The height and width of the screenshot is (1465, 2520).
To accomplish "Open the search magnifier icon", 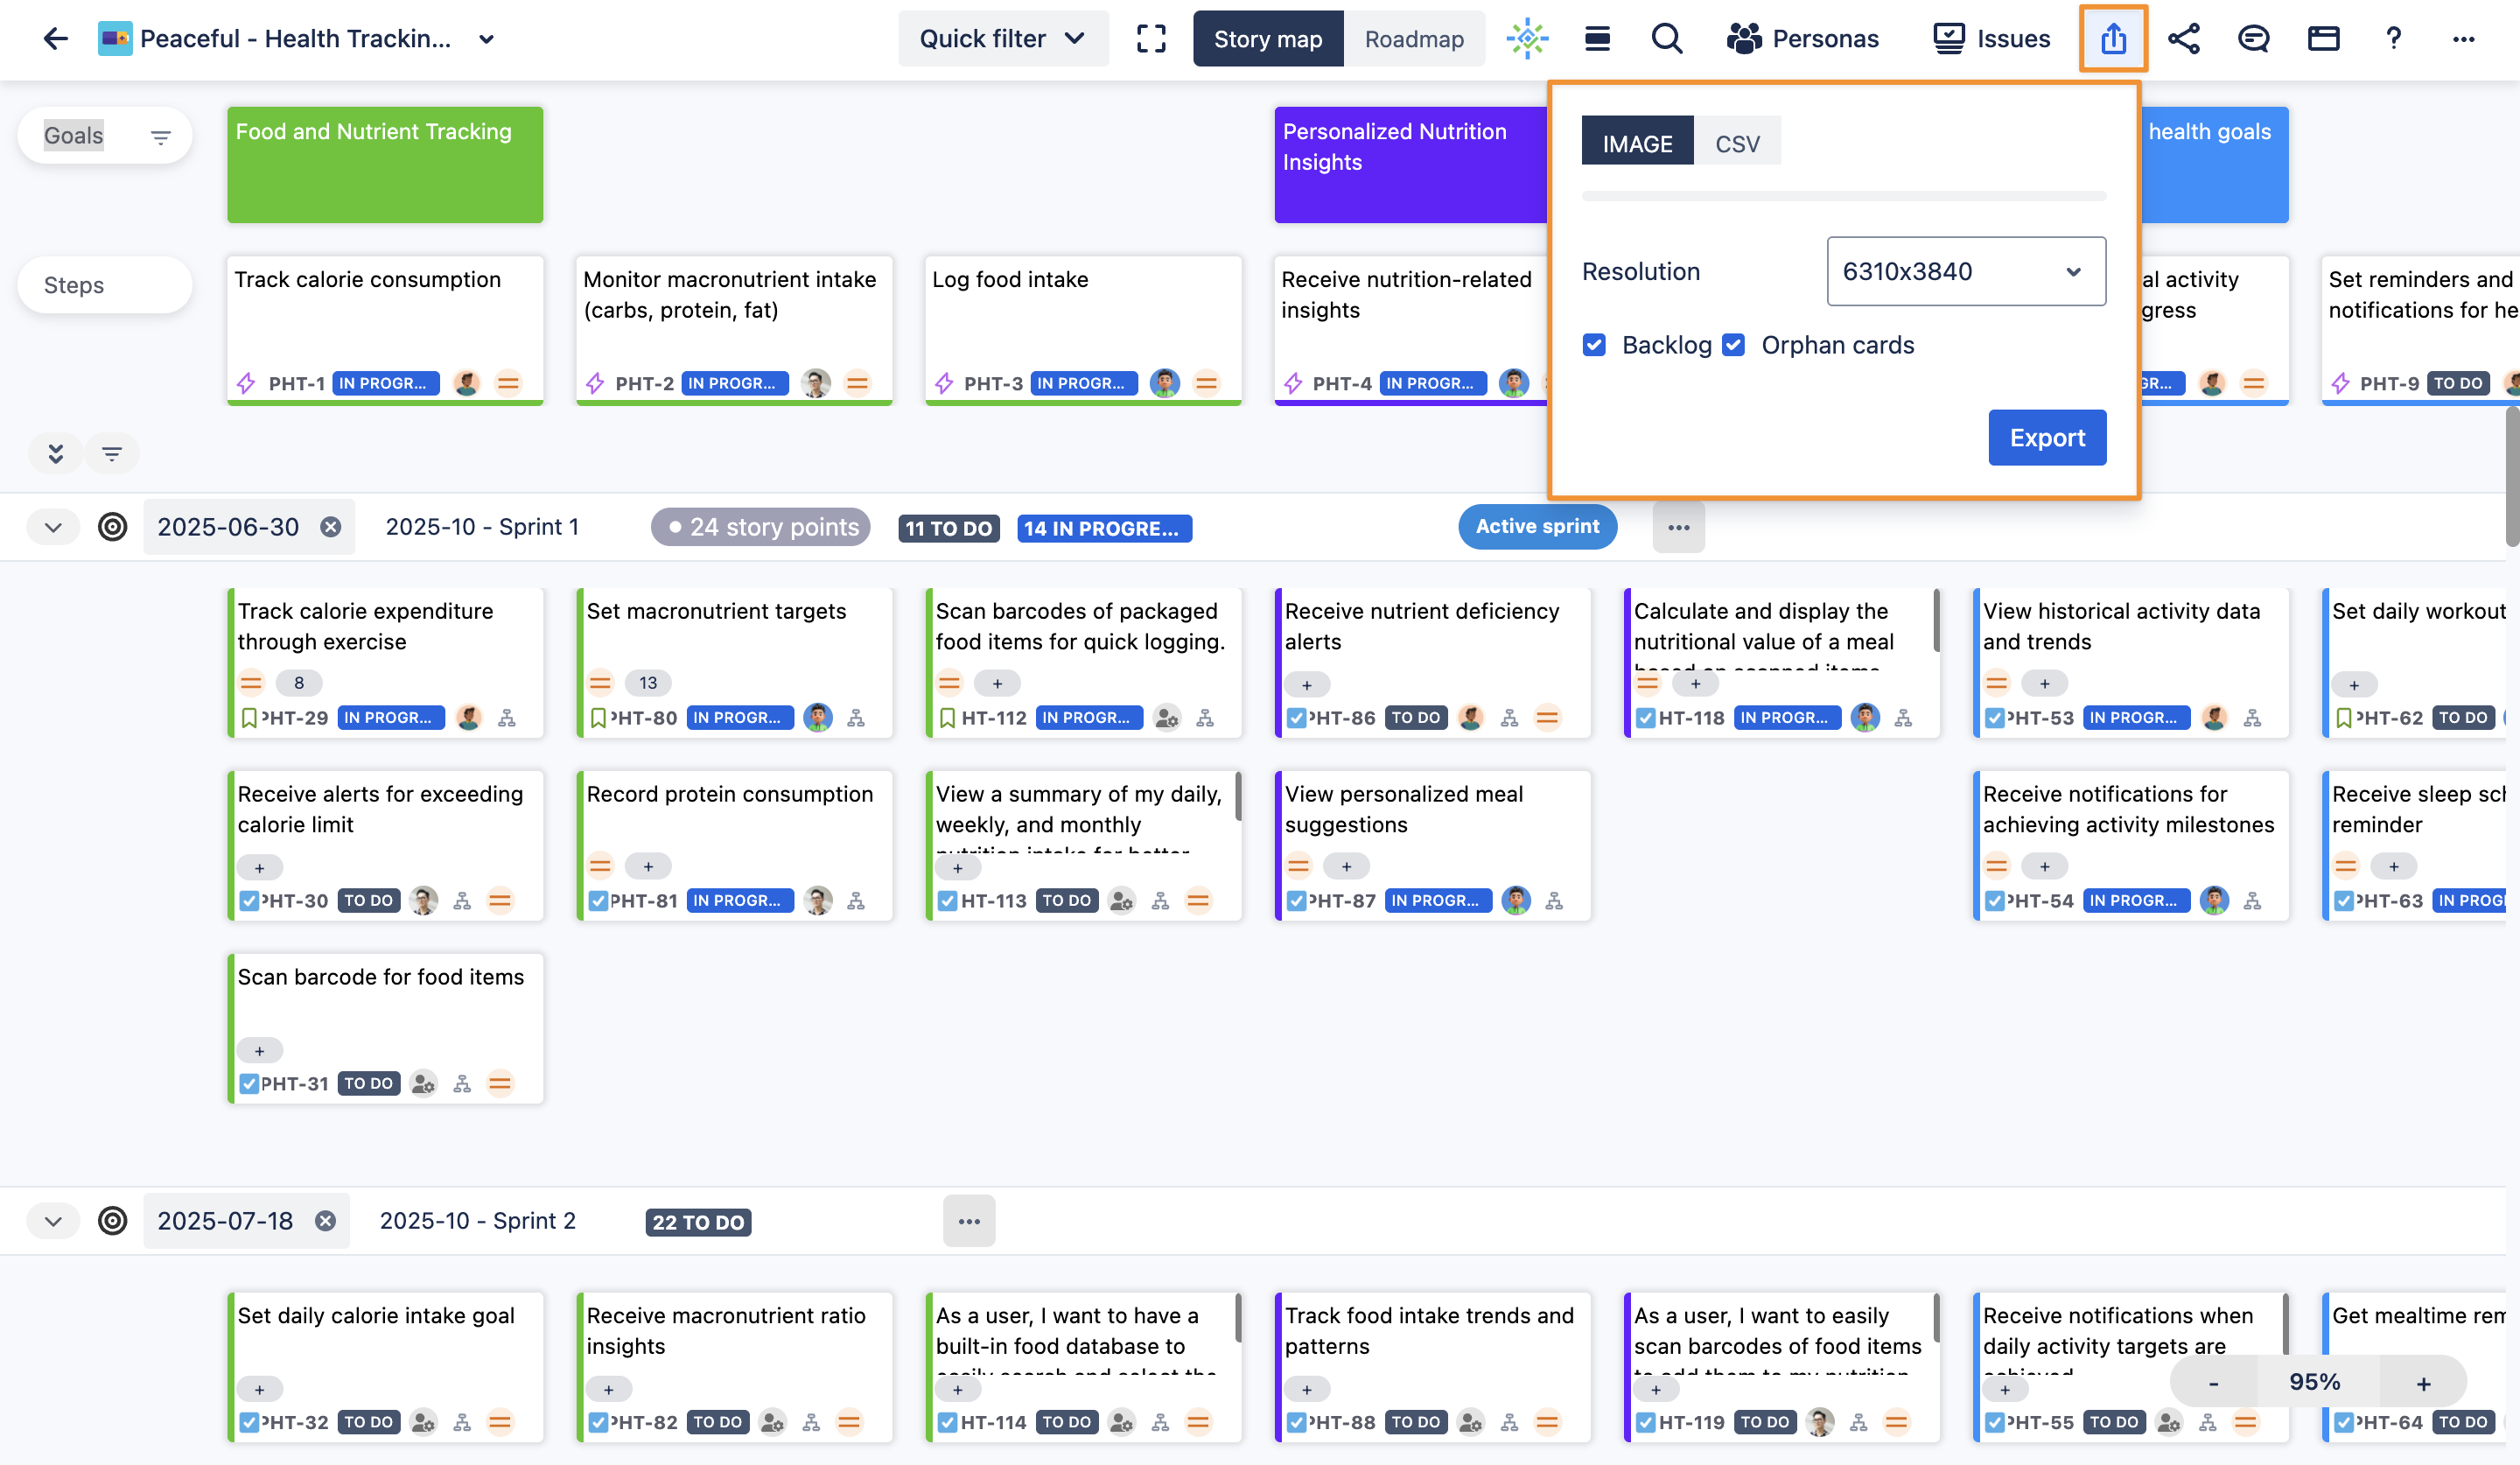I will pos(1666,39).
